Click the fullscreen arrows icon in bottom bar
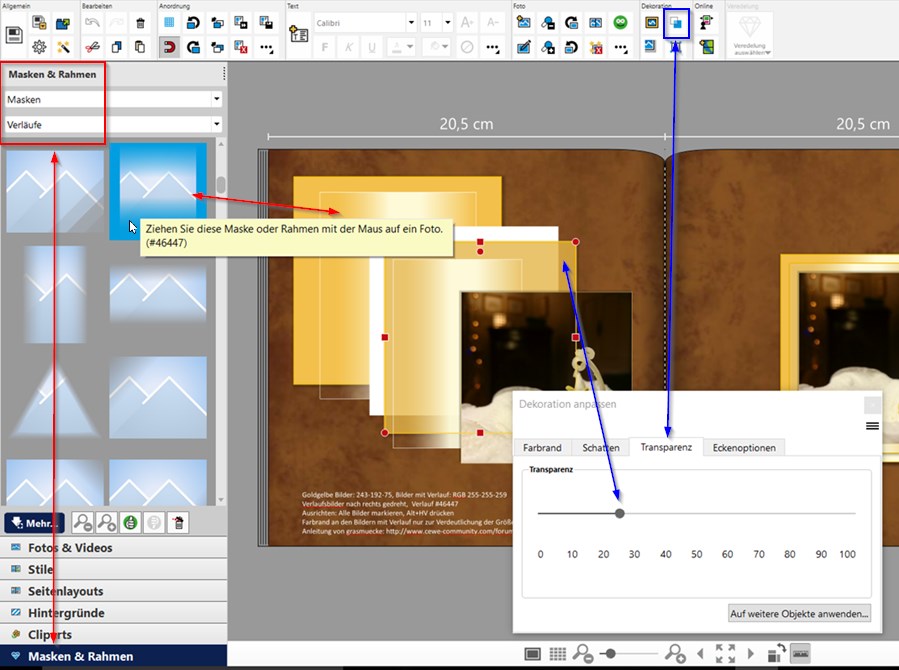899x670 pixels. pos(725,653)
